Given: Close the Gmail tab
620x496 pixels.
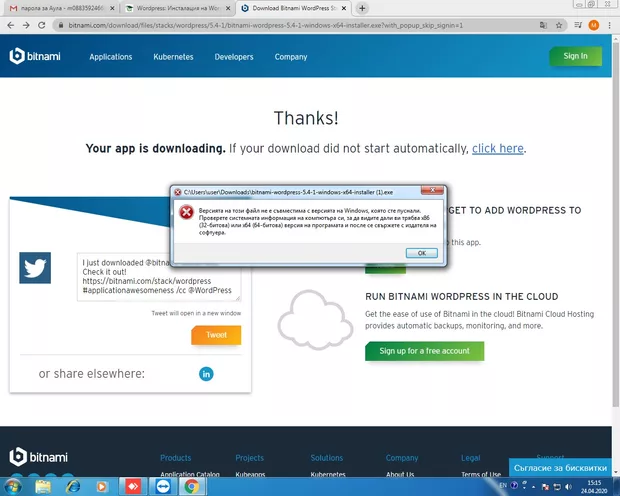Looking at the screenshot, I should pyautogui.click(x=112, y=8).
